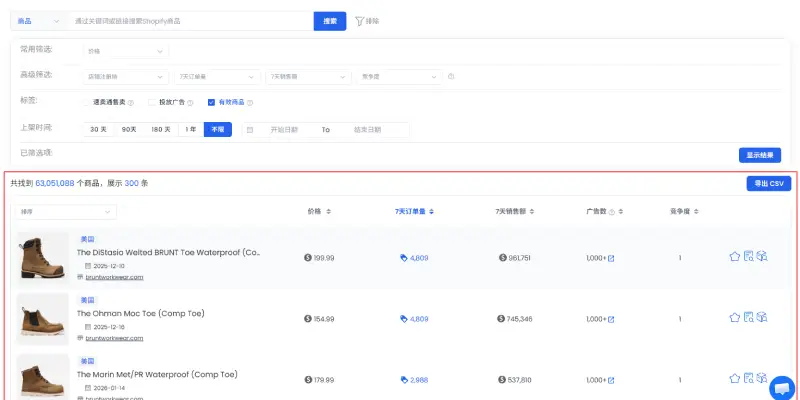
Task: Open the 竞争度 filter dropdown
Action: 399,77
